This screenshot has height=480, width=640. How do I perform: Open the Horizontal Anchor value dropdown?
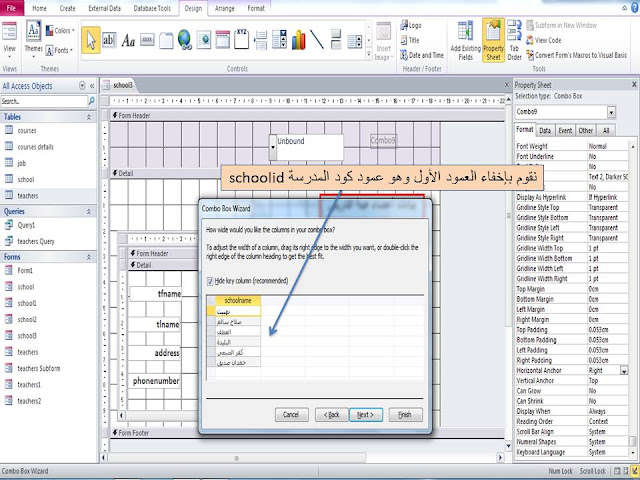coord(624,371)
